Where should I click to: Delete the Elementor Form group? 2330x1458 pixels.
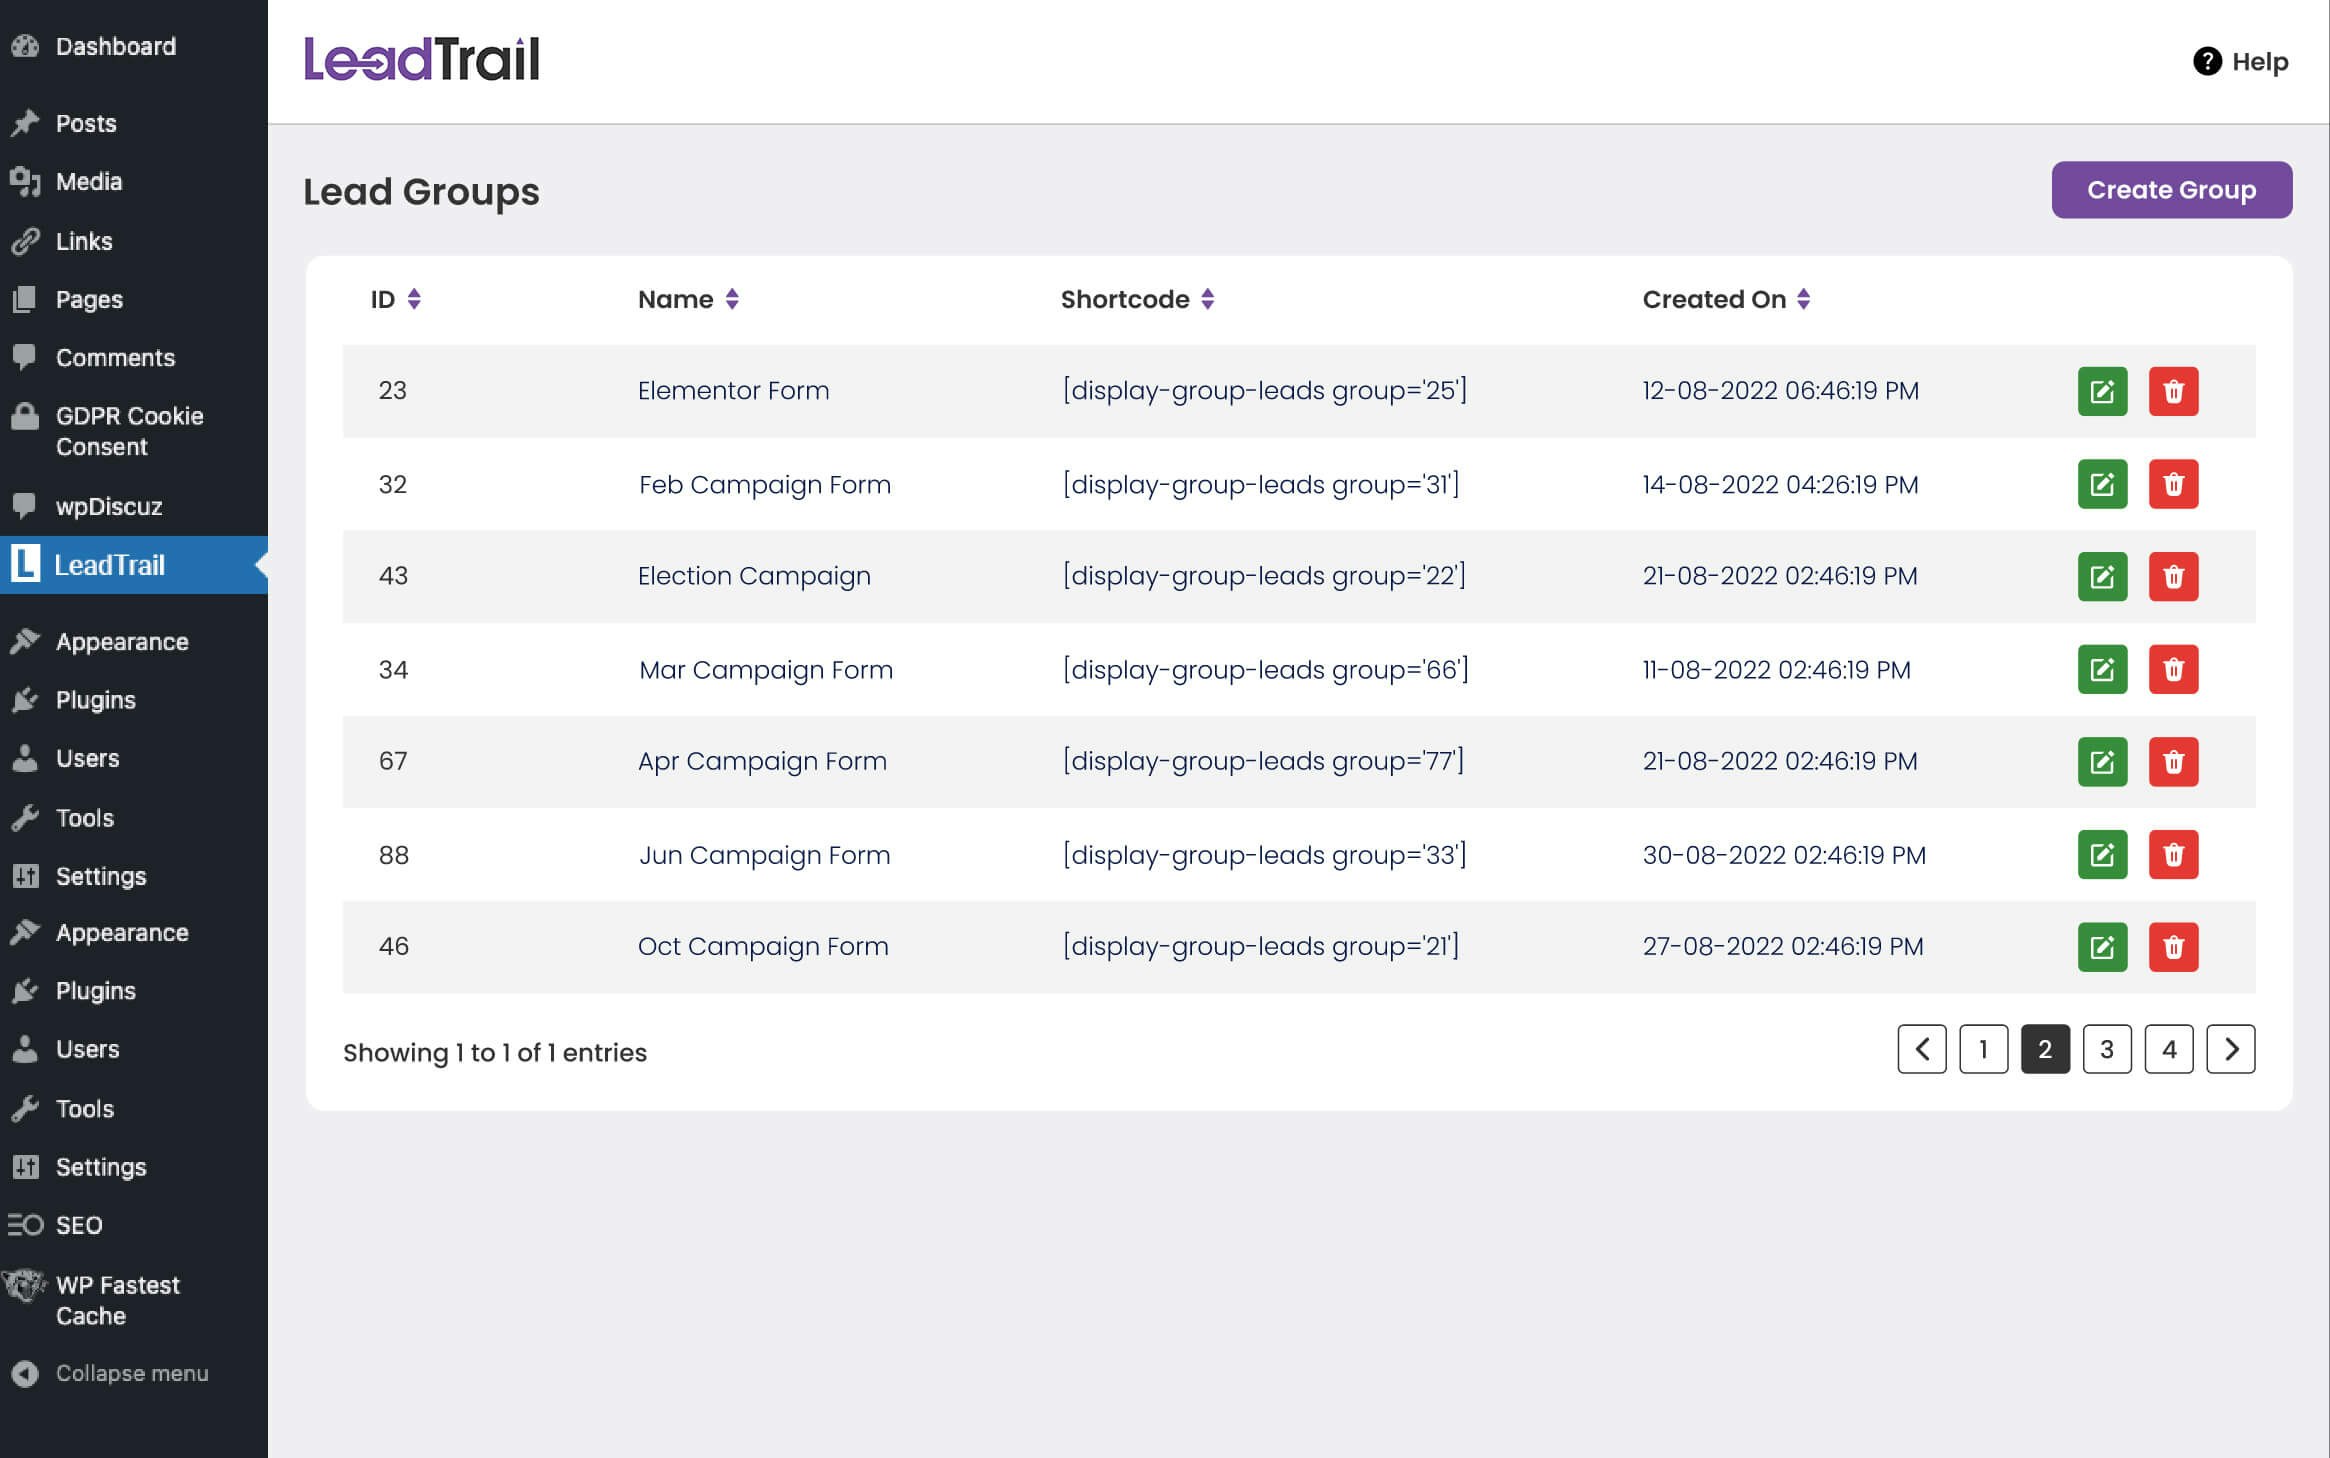pos(2173,391)
